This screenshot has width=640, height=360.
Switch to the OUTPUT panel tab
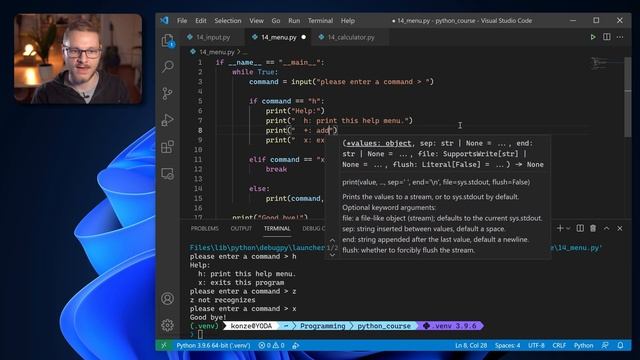click(241, 229)
